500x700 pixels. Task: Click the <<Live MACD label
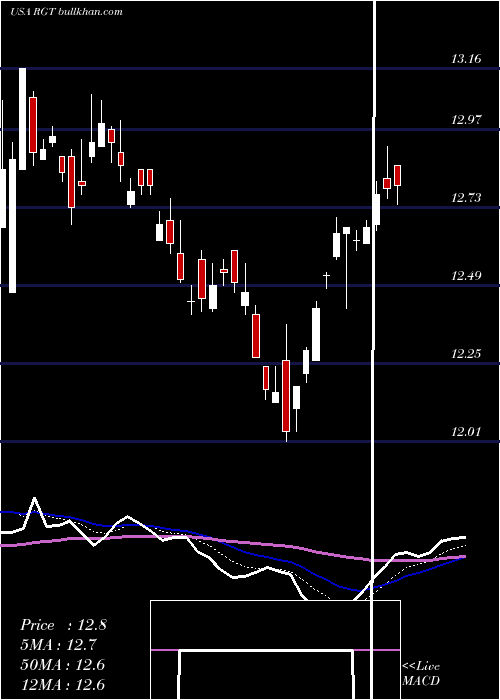(421, 674)
